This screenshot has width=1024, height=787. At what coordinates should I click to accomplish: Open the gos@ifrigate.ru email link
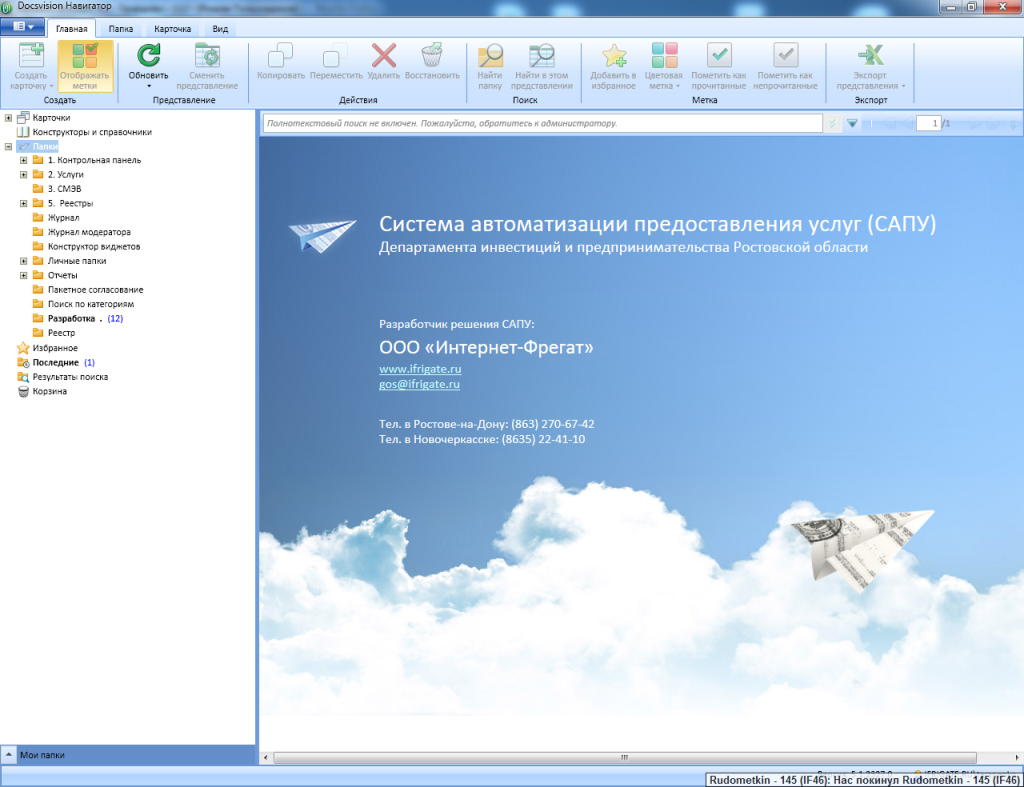click(x=419, y=384)
